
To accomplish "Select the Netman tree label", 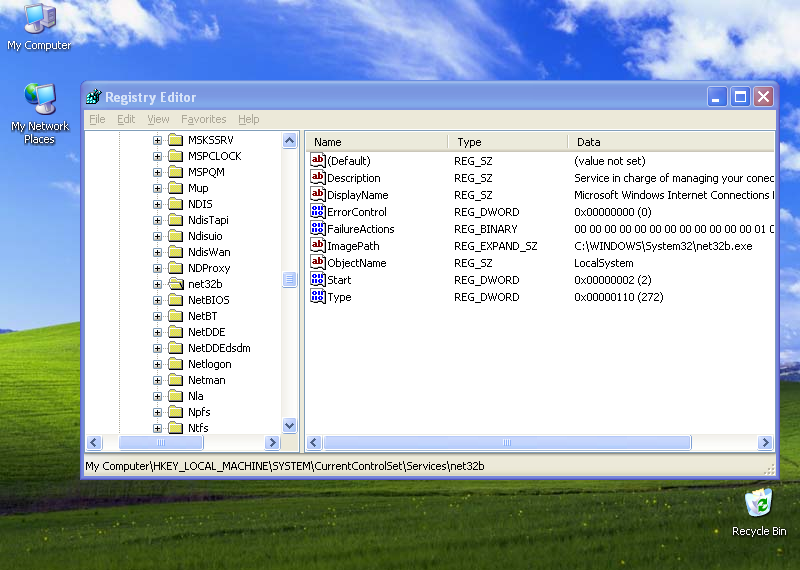I will click(x=207, y=380).
